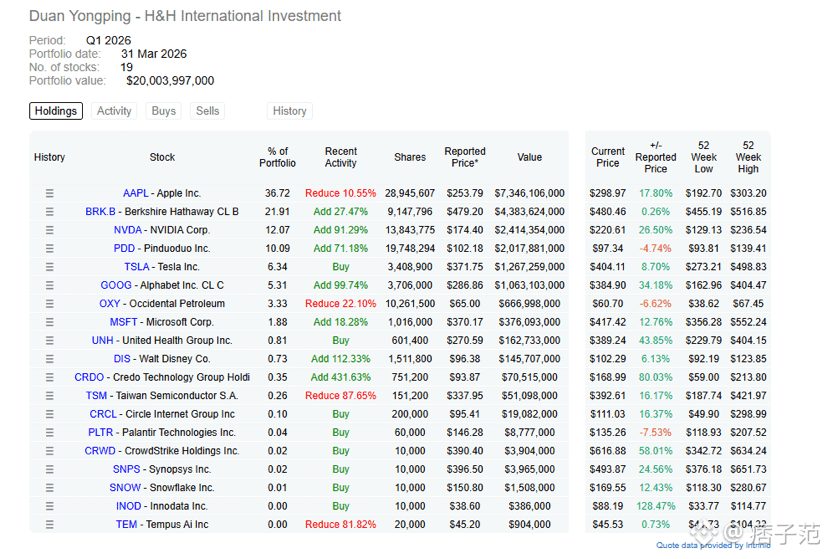This screenshot has width=828, height=559.
Task: Switch to the Activity tab
Action: (114, 111)
